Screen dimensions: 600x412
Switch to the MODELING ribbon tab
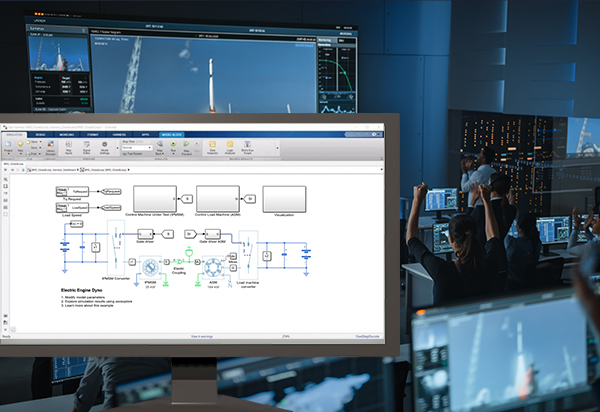(66, 134)
